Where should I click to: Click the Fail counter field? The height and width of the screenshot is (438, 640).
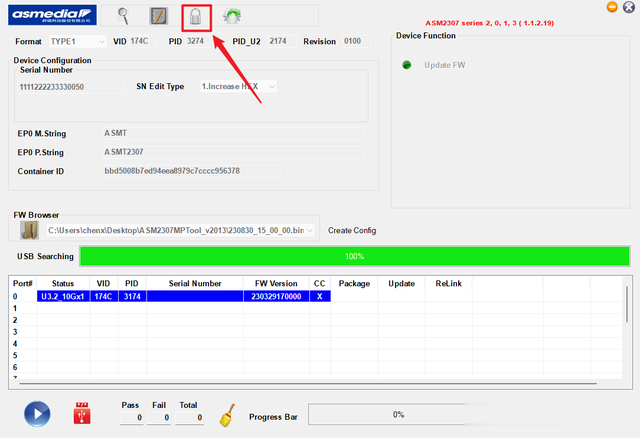tap(159, 418)
